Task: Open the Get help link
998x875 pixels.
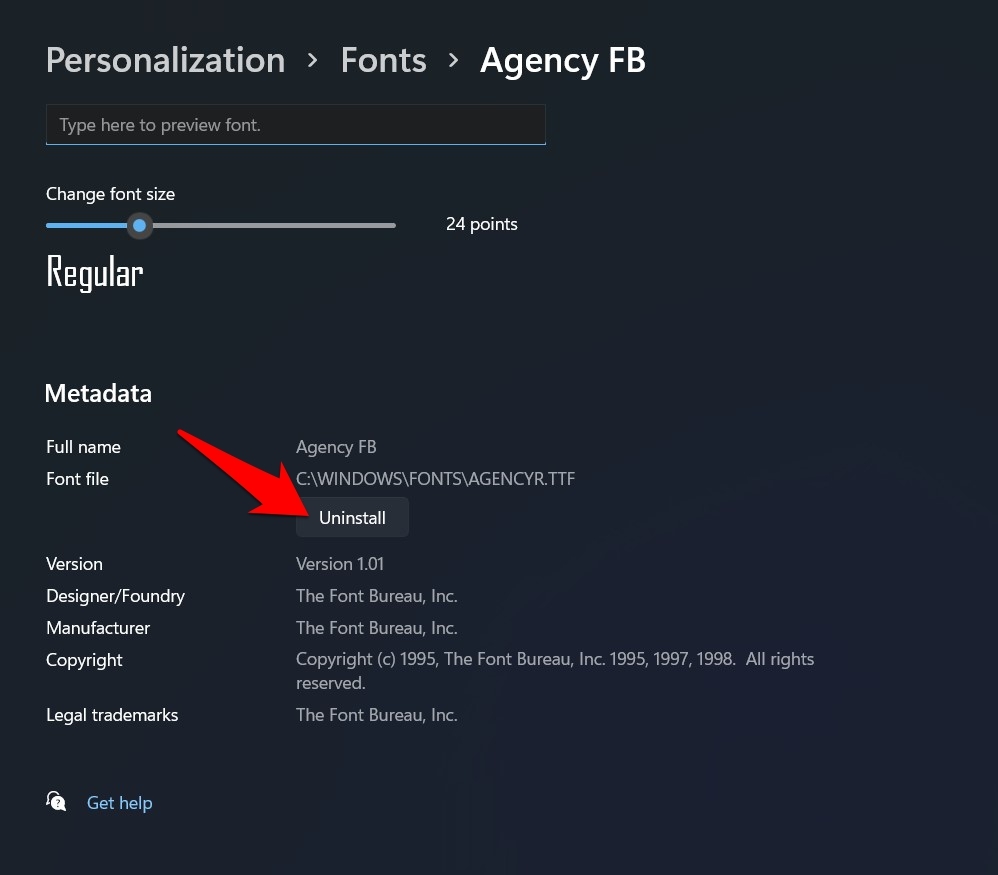Action: [119, 803]
